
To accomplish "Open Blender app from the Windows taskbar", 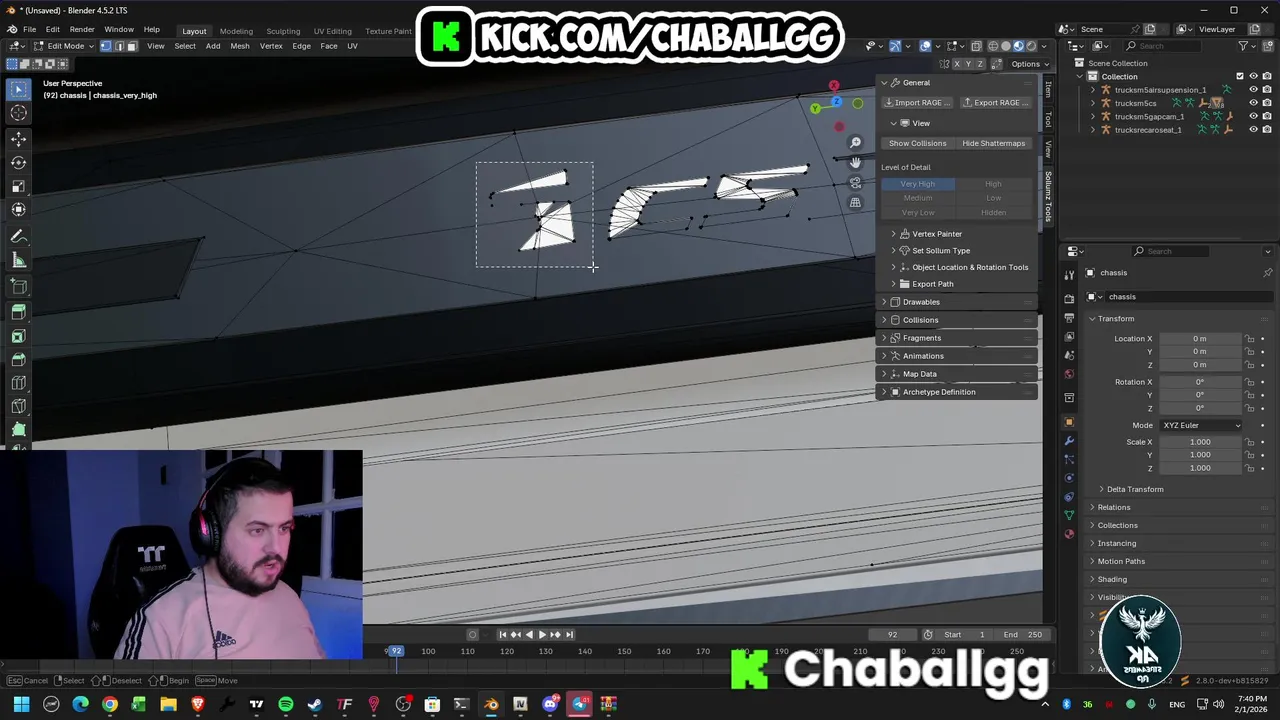I will pyautogui.click(x=491, y=704).
